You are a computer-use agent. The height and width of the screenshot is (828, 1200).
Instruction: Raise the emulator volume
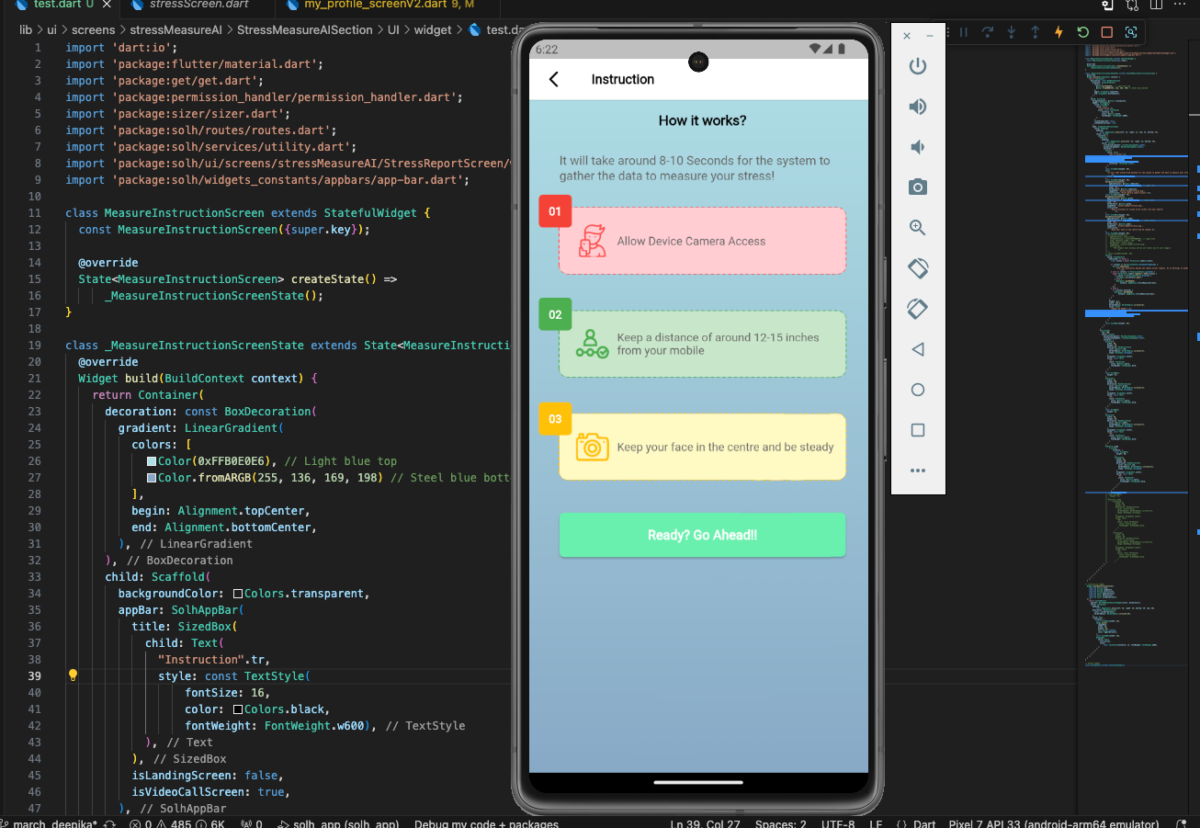(917, 107)
